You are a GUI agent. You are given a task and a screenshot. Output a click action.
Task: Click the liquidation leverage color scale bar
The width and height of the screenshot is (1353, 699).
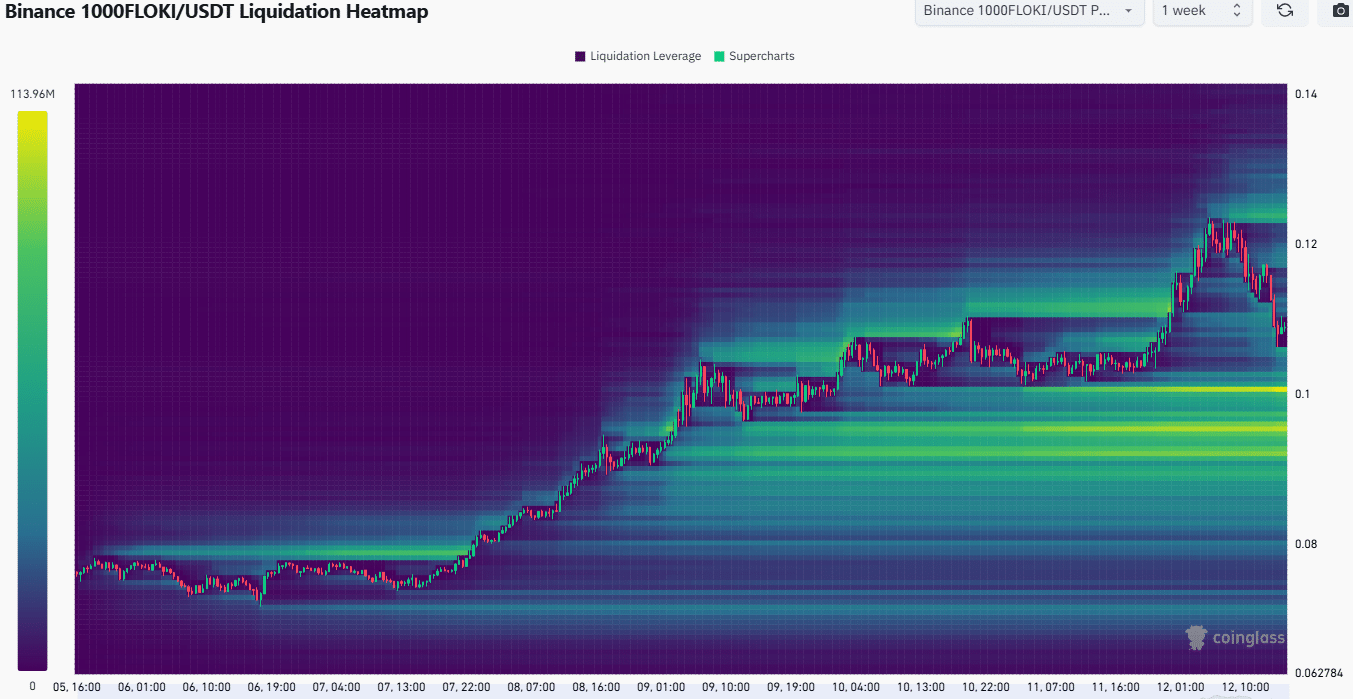click(x=32, y=390)
